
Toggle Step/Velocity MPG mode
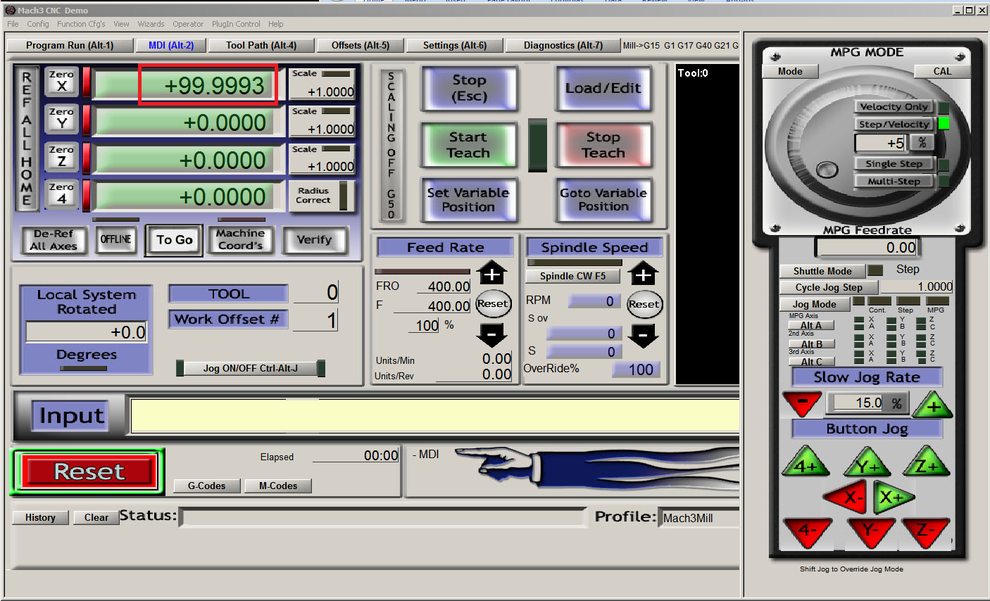tap(893, 124)
